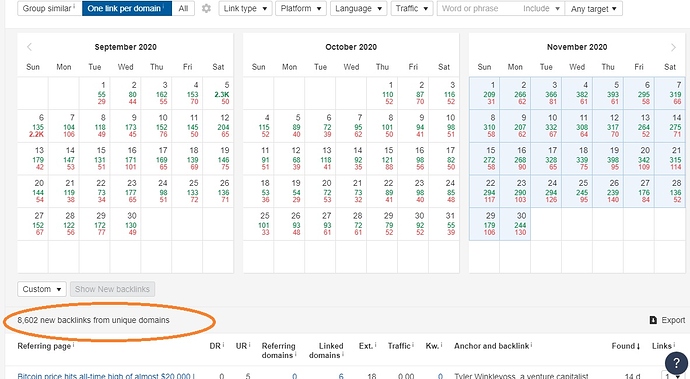Sort by Linked domains column header
690x379 pixels.
(327, 350)
